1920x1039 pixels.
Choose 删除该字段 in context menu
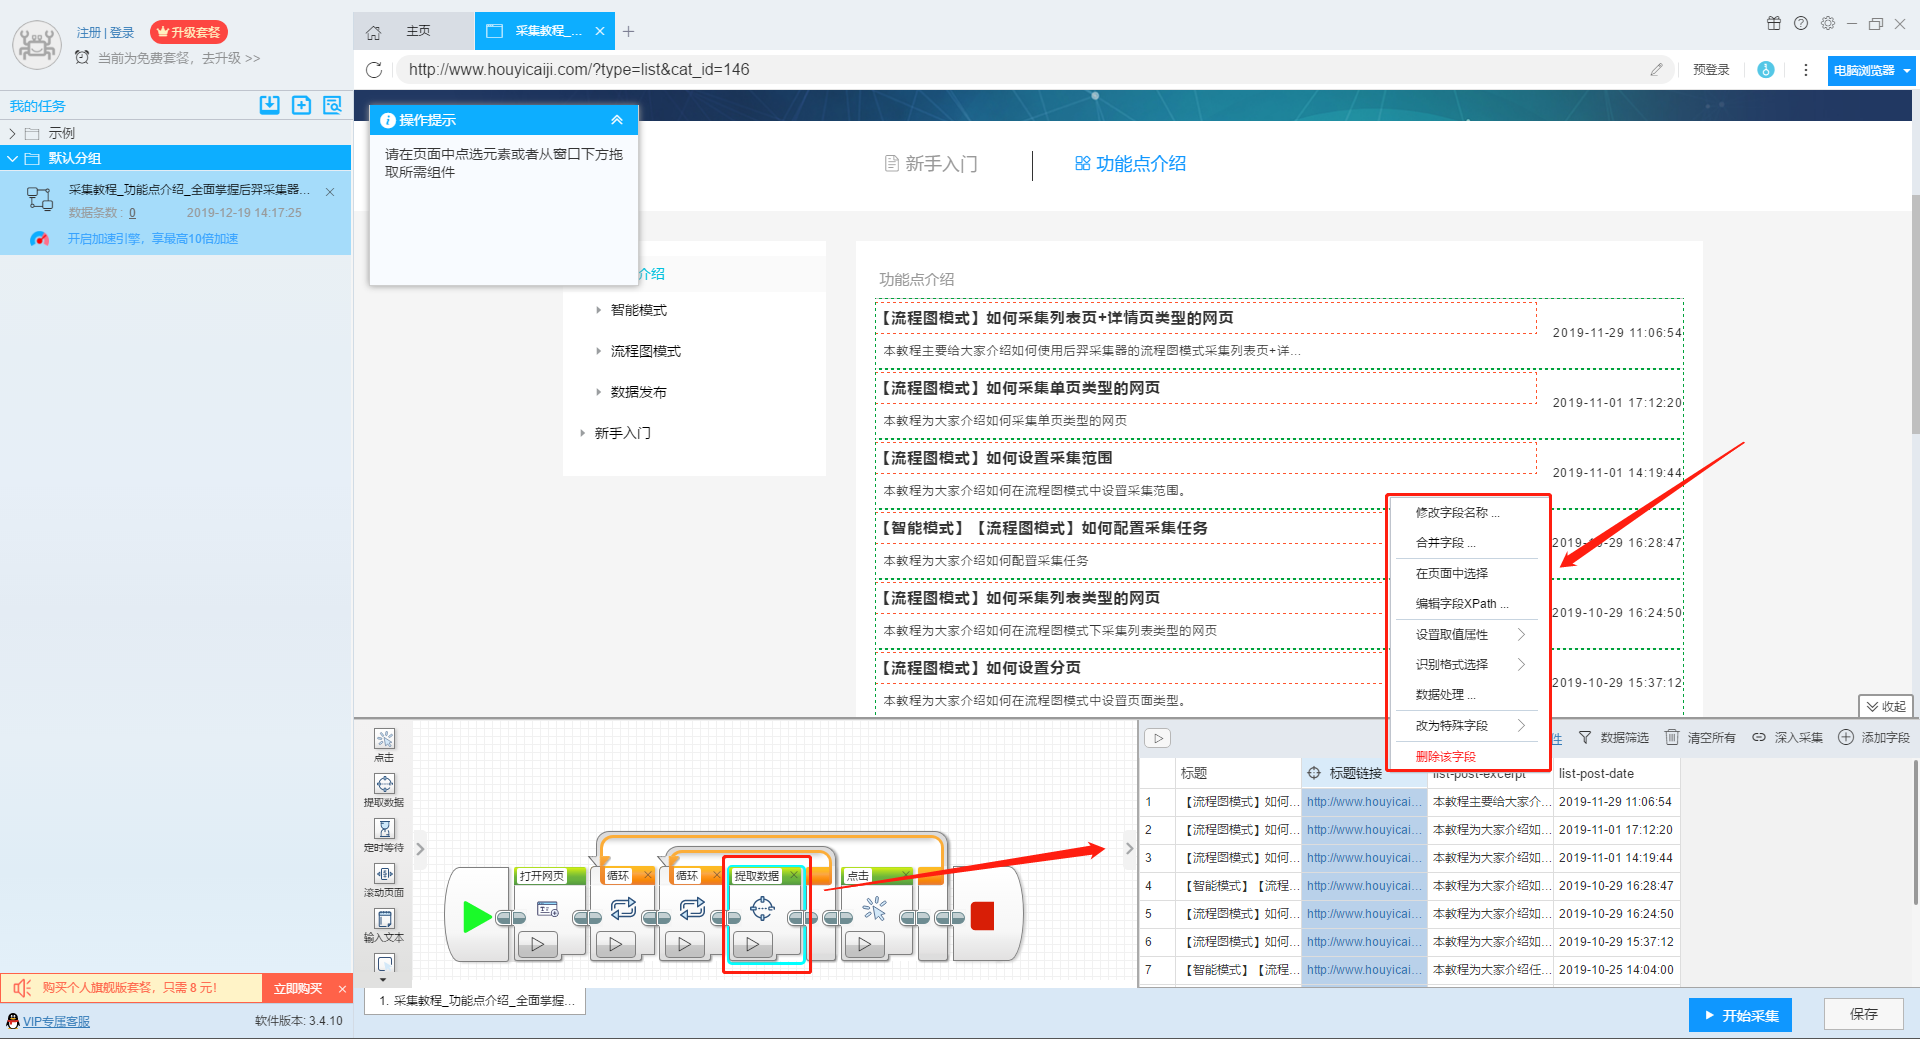pyautogui.click(x=1445, y=756)
